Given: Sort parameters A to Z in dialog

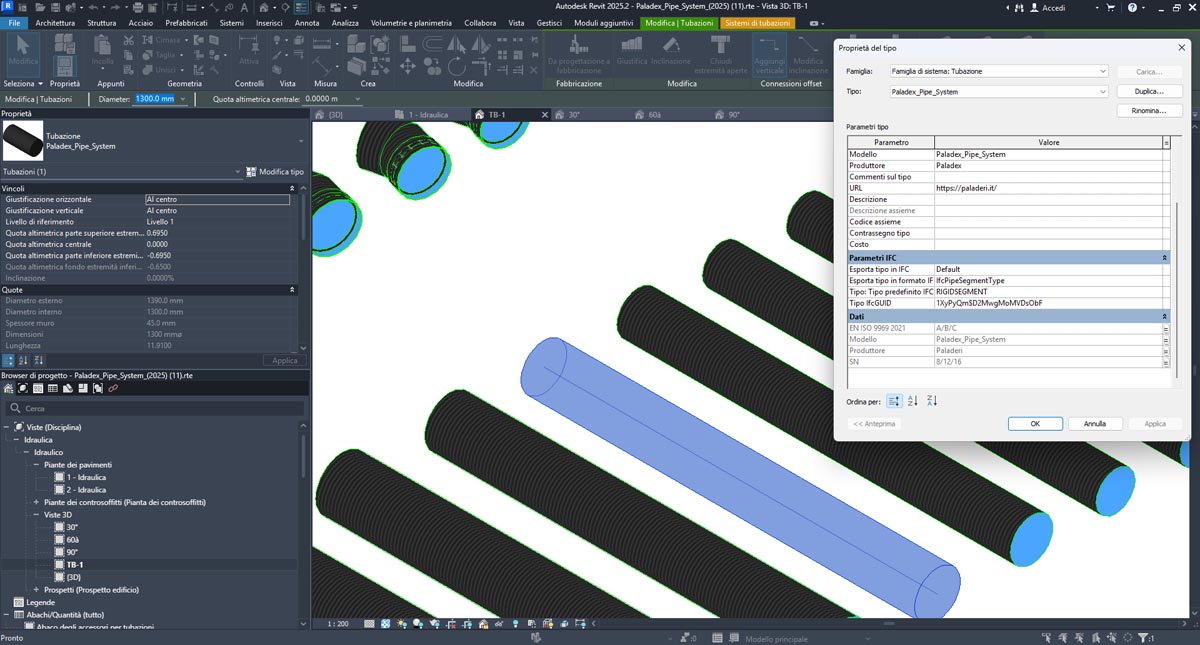Looking at the screenshot, I should pos(912,401).
